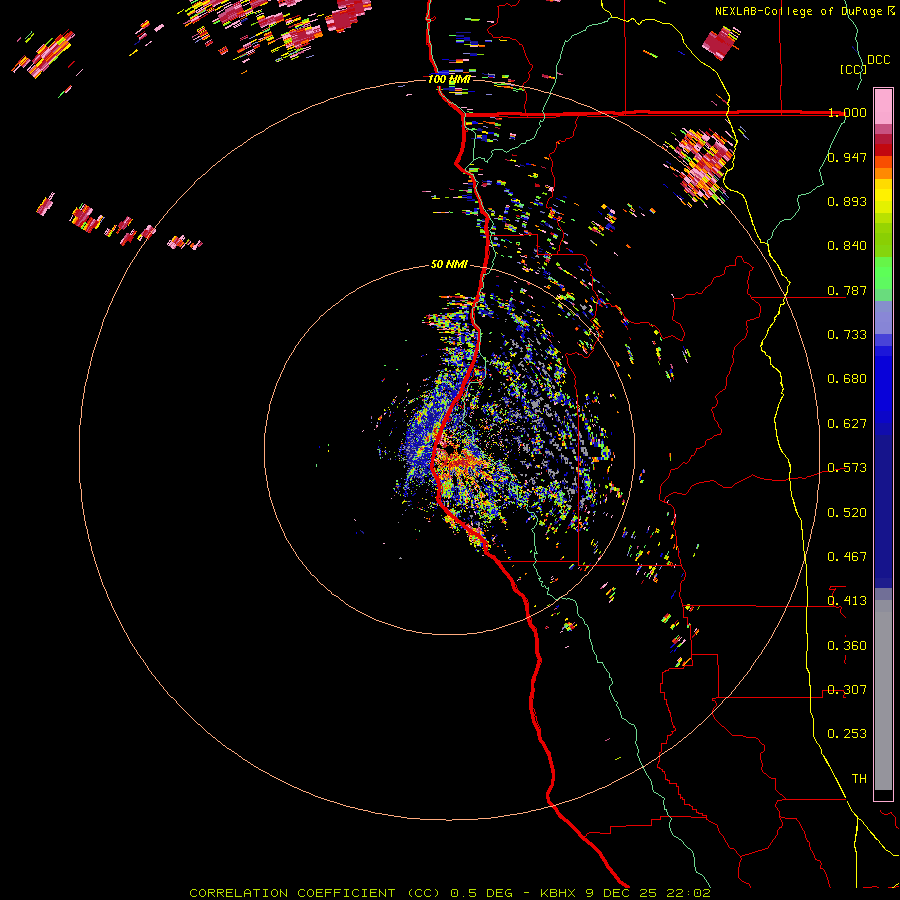
Task: Click the 0.840 color scale value
Action: point(847,246)
